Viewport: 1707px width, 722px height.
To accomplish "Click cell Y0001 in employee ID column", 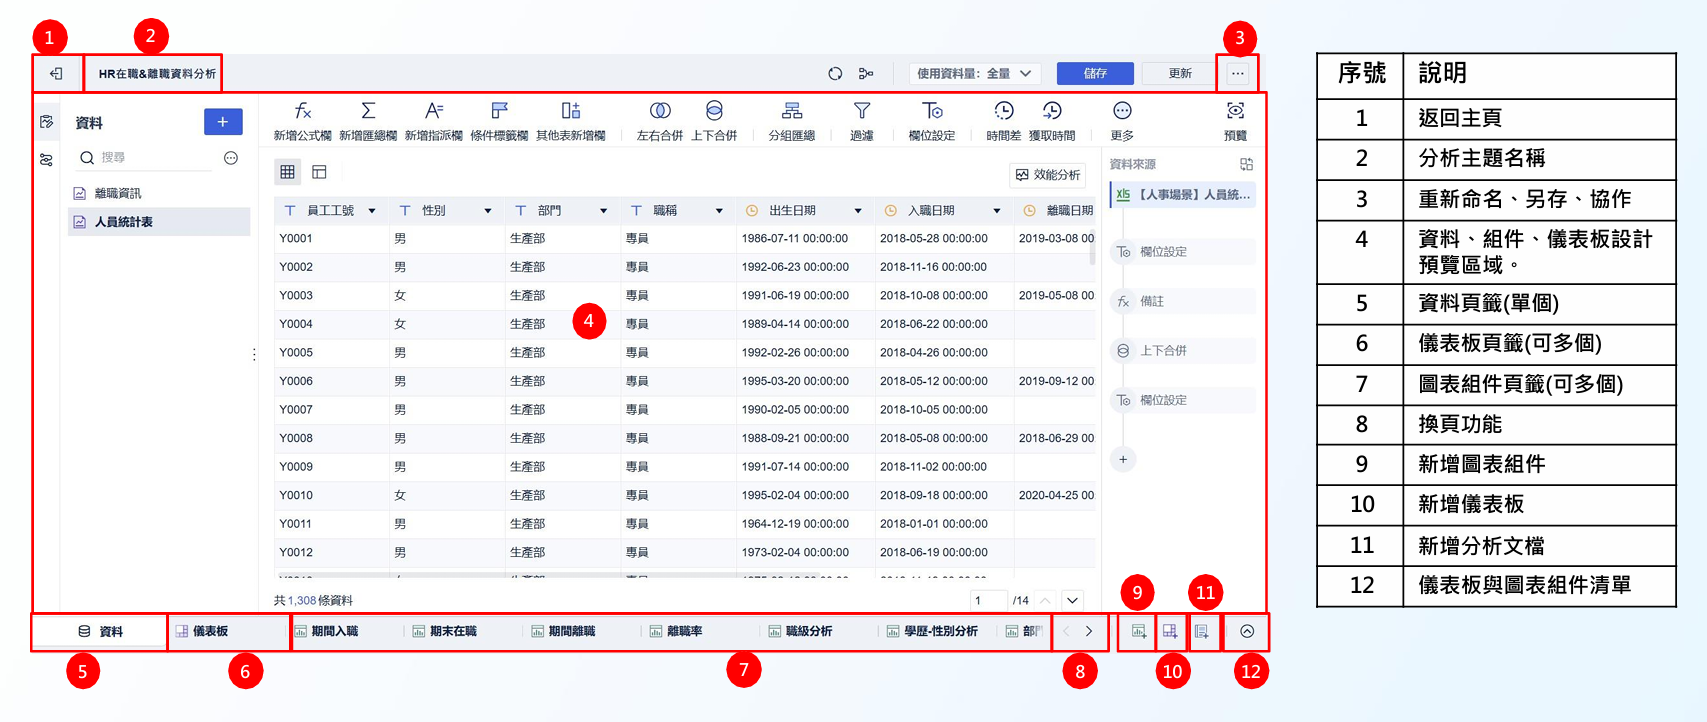I will 332,239.
